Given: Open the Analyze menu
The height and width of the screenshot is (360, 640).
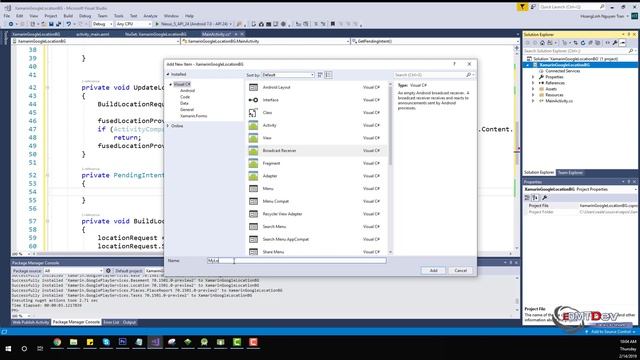Looking at the screenshot, I should coord(150,16).
